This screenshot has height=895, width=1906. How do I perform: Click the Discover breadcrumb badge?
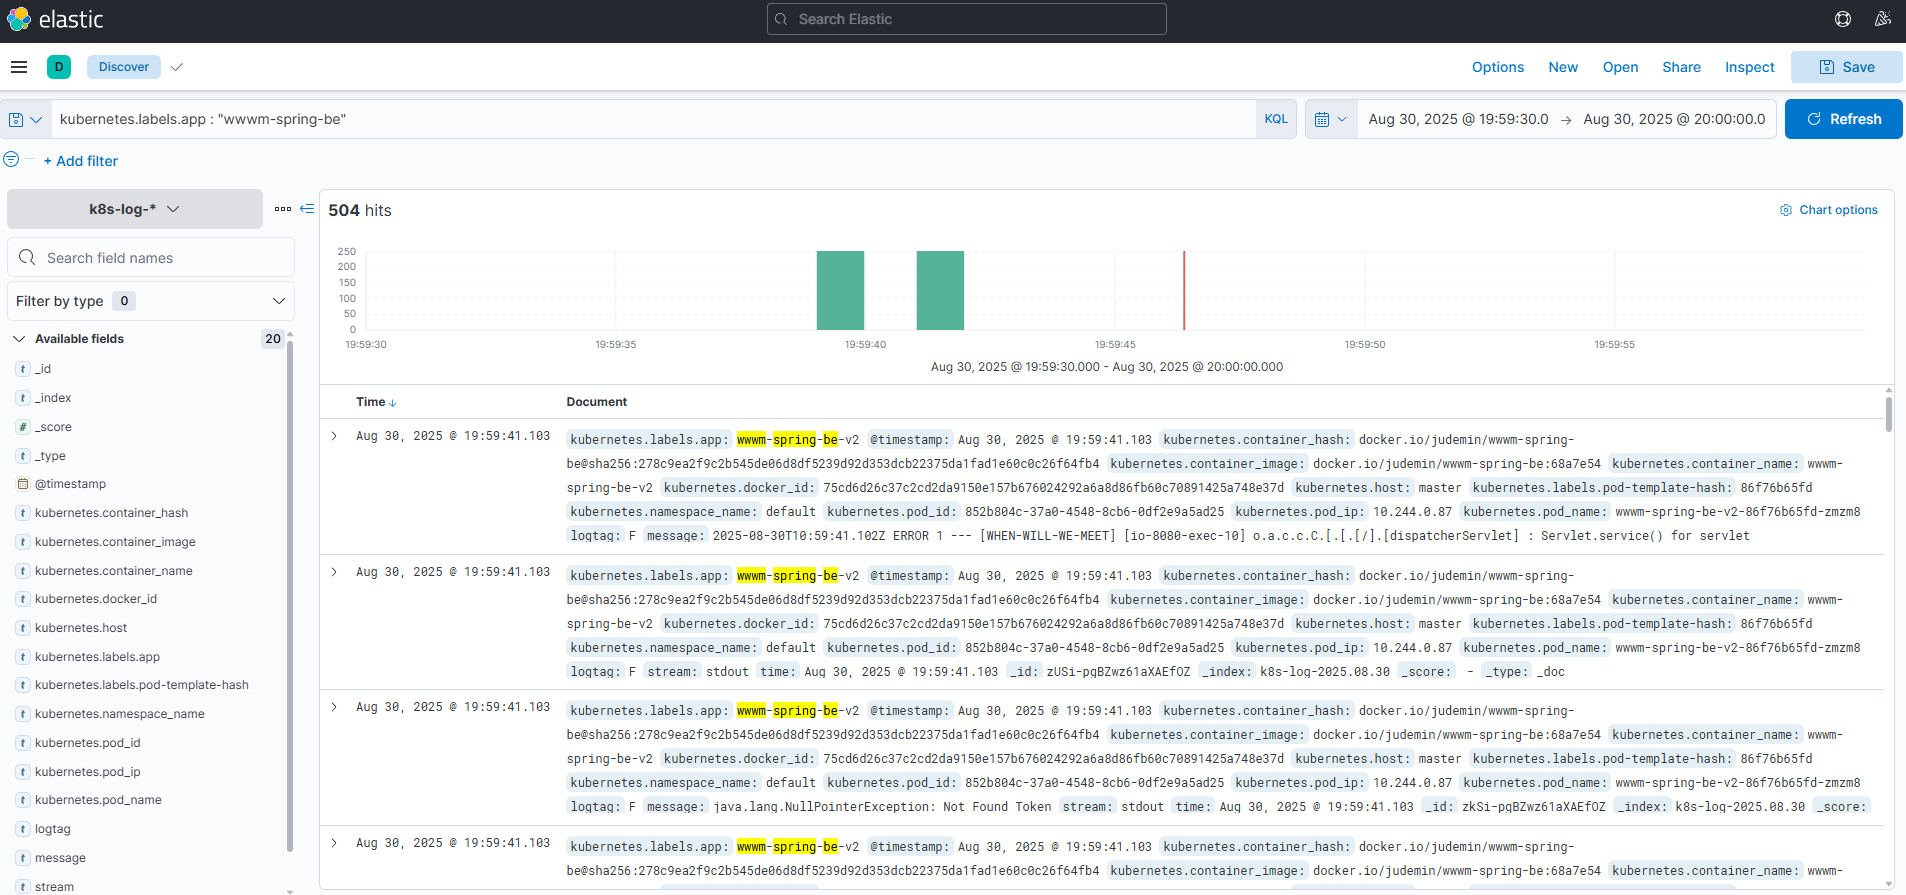[x=124, y=67]
